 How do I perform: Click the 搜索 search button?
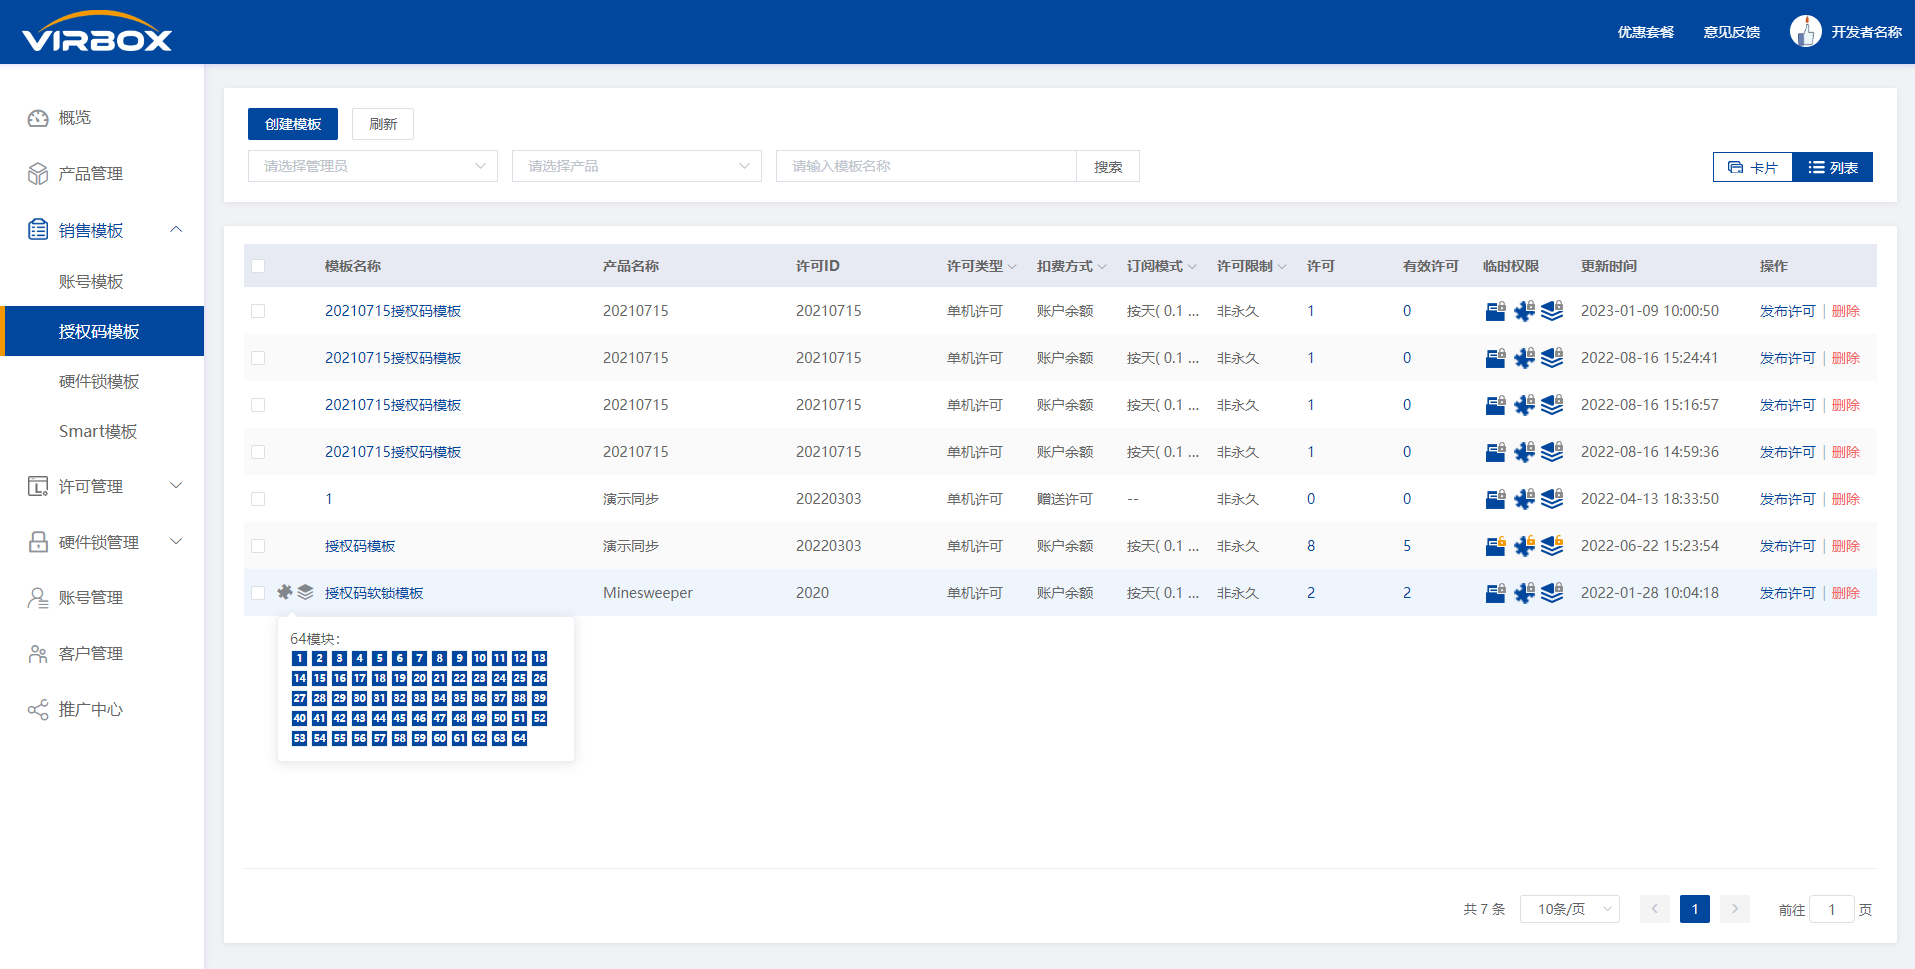[x=1108, y=166]
